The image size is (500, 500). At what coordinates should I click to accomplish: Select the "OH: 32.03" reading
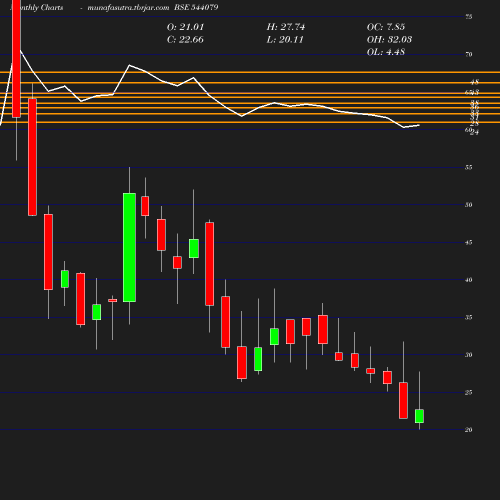click(x=389, y=40)
